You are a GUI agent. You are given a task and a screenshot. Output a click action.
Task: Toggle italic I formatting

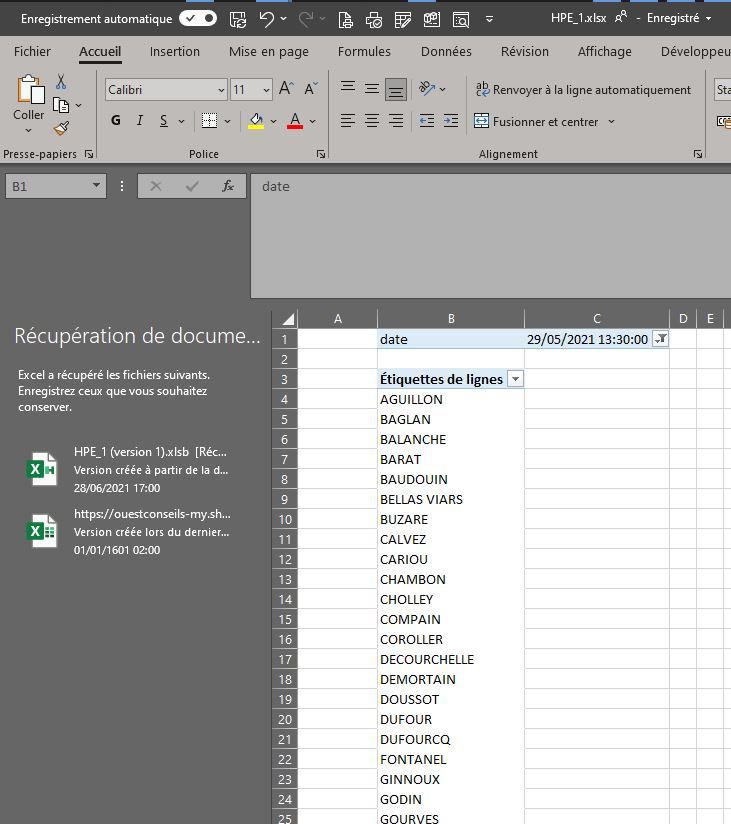tap(140, 121)
